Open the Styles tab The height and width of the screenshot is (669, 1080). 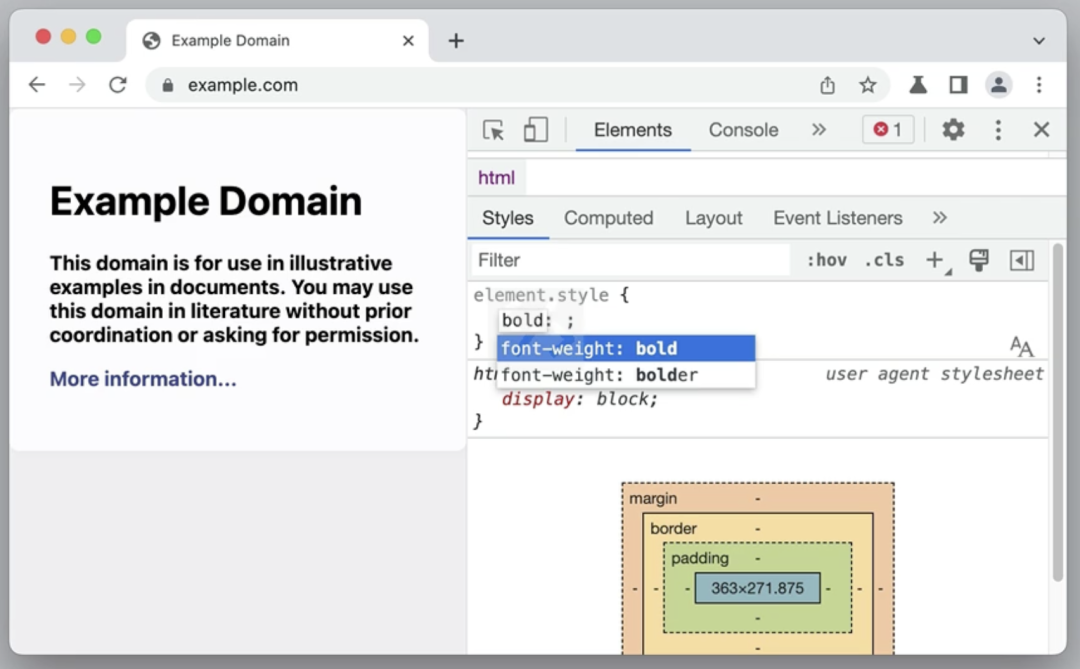coord(508,218)
